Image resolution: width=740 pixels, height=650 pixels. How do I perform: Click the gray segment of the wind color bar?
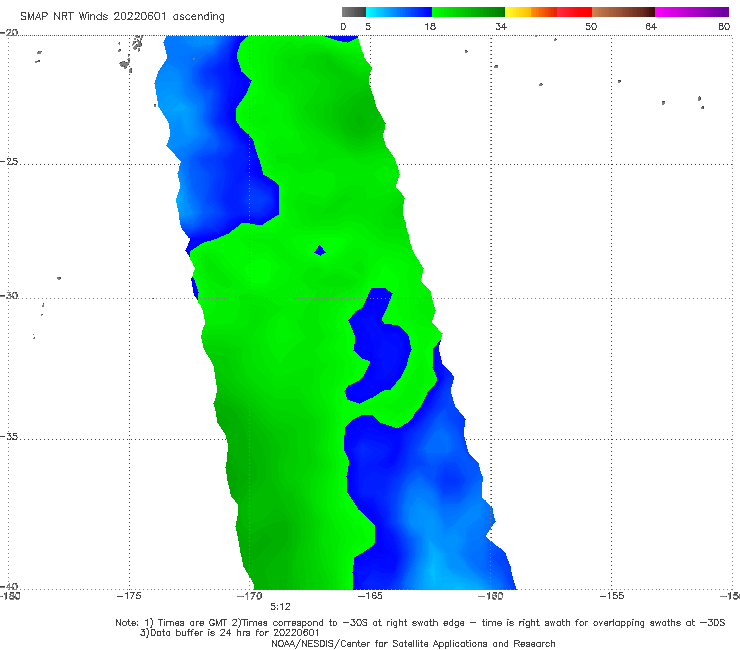coord(354,12)
